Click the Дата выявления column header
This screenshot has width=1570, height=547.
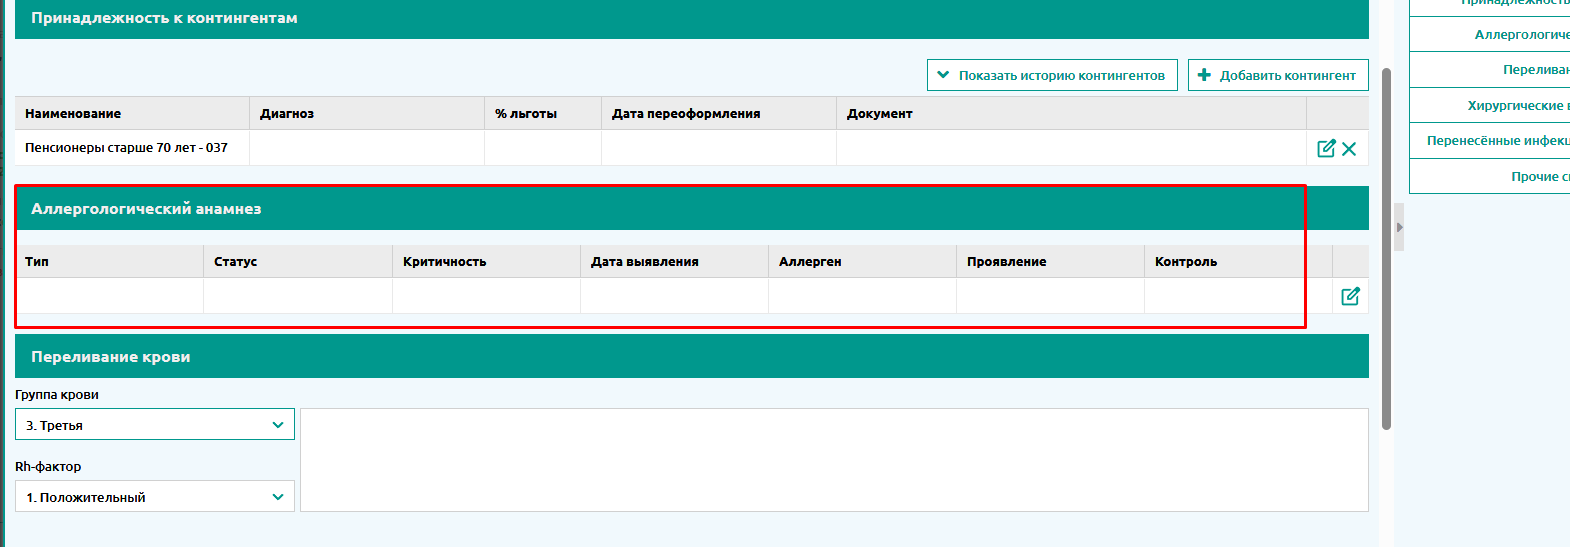click(645, 262)
